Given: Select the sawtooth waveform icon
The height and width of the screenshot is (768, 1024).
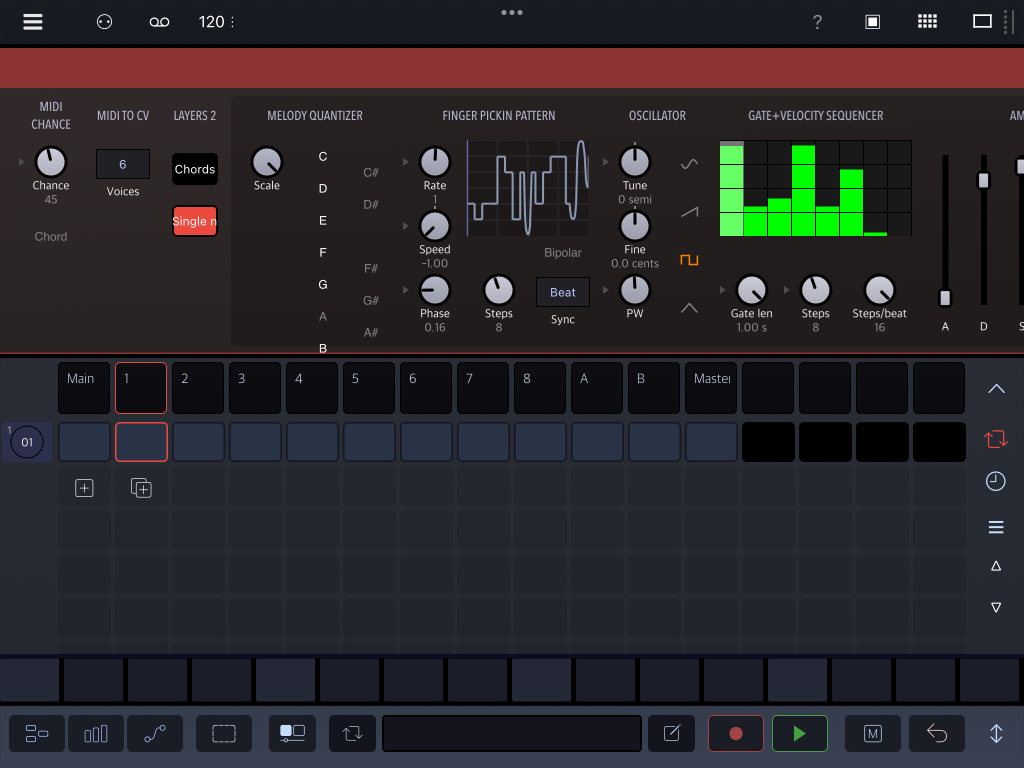Looking at the screenshot, I should pyautogui.click(x=689, y=212).
